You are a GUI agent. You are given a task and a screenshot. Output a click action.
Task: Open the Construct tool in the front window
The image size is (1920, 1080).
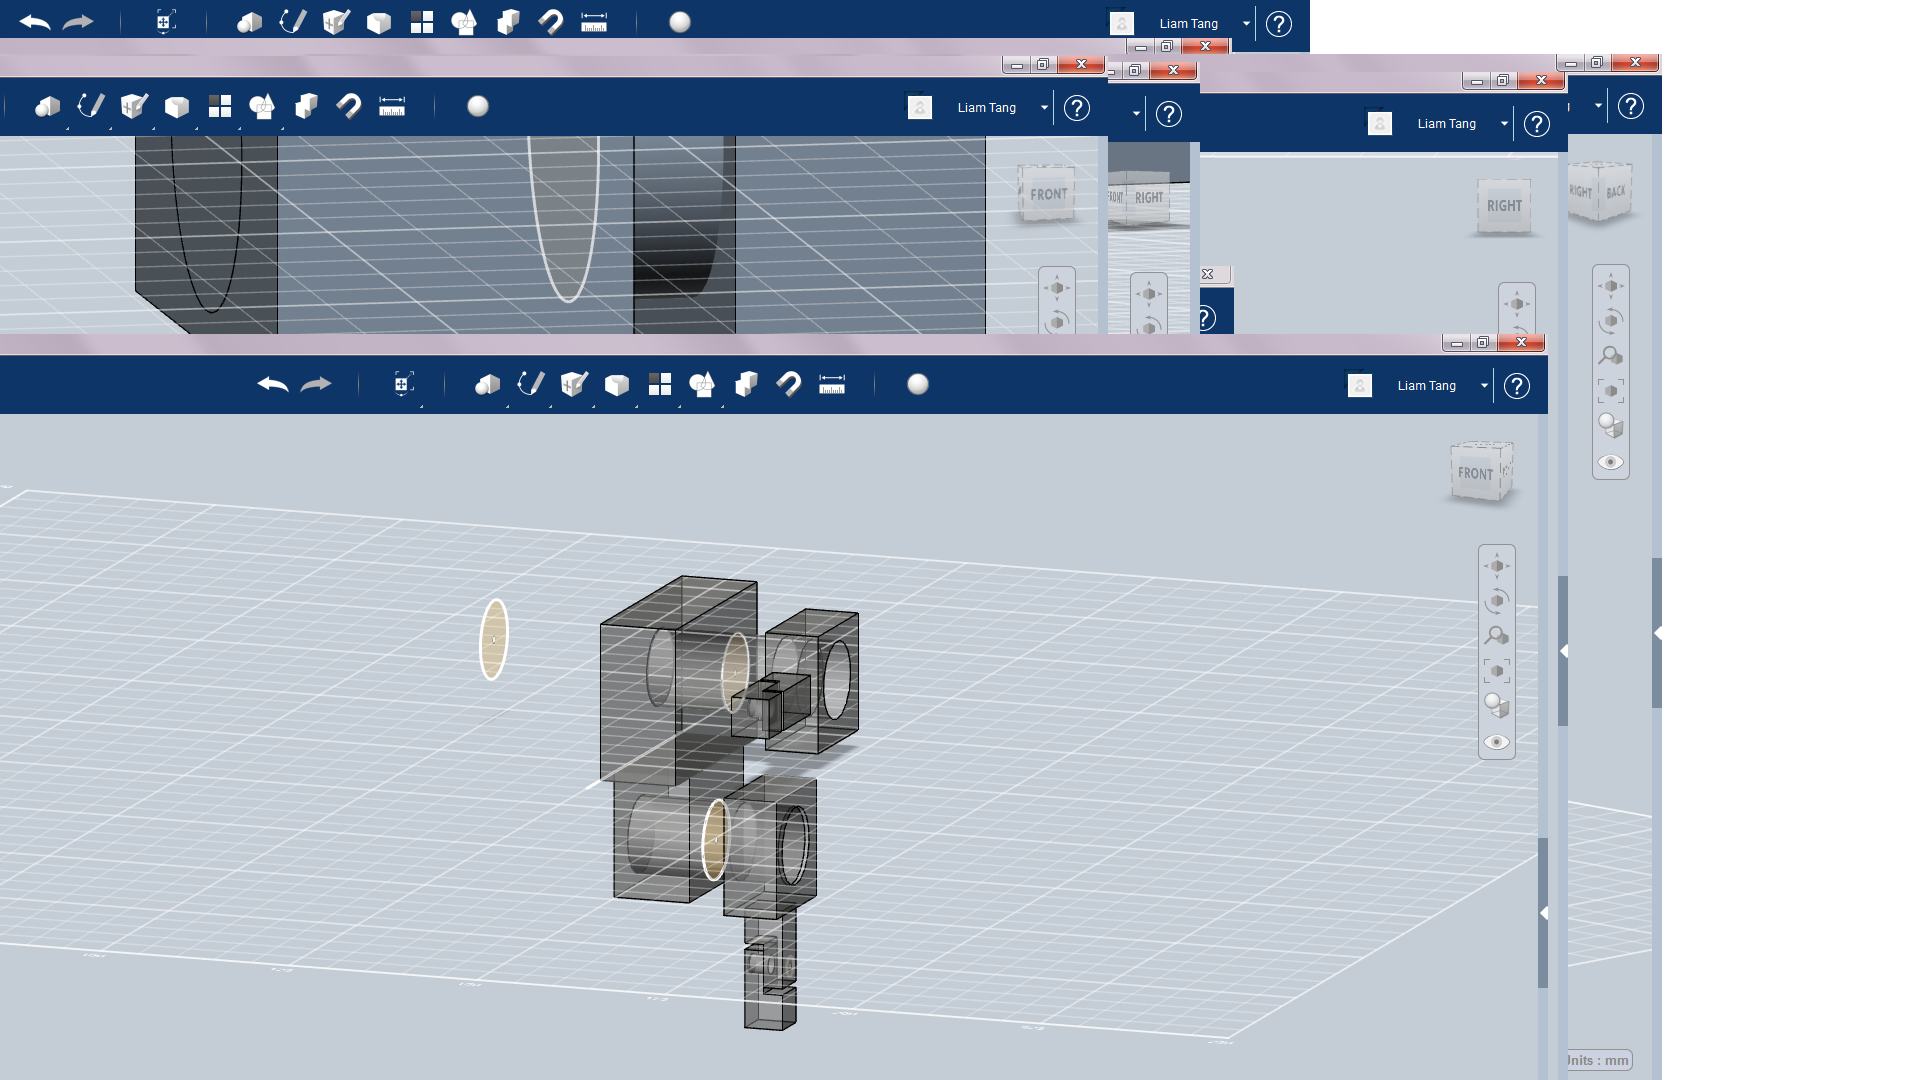(574, 384)
